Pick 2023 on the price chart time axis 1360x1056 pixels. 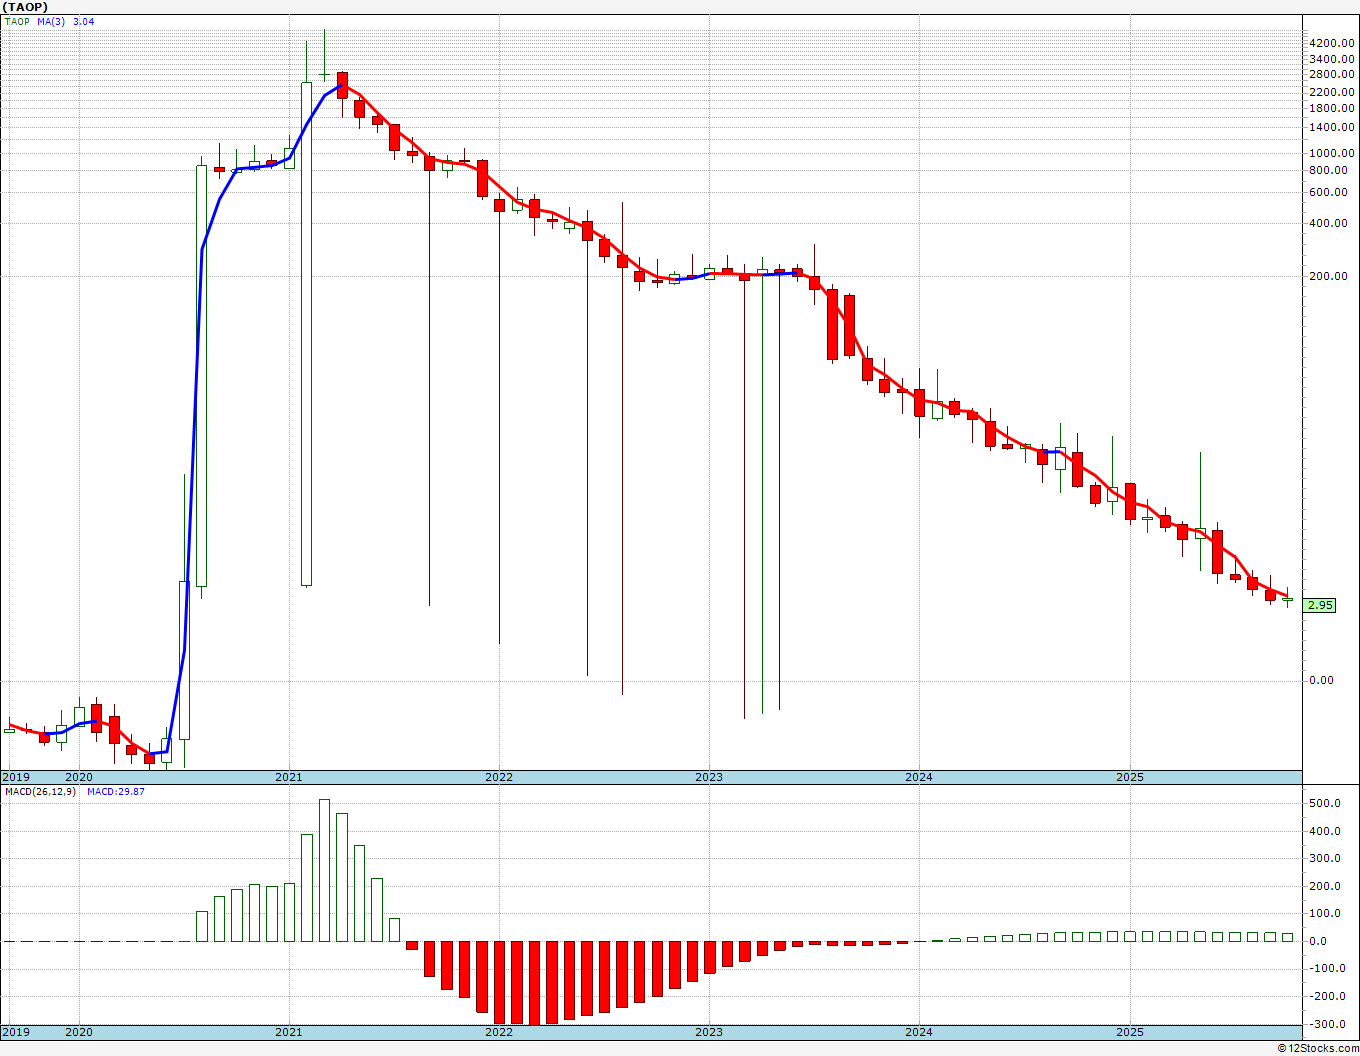(x=708, y=777)
